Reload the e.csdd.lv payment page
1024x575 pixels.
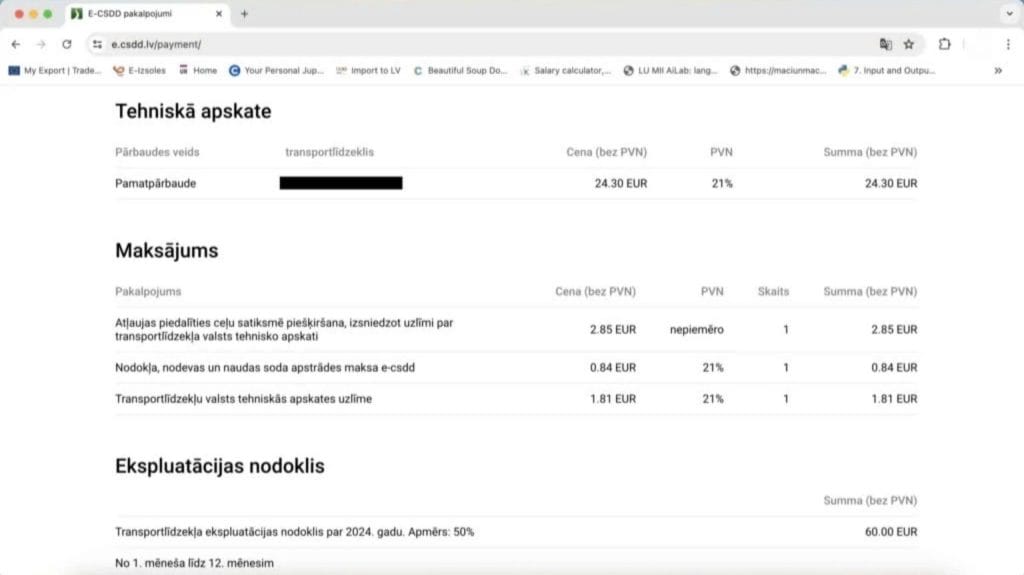click(67, 44)
